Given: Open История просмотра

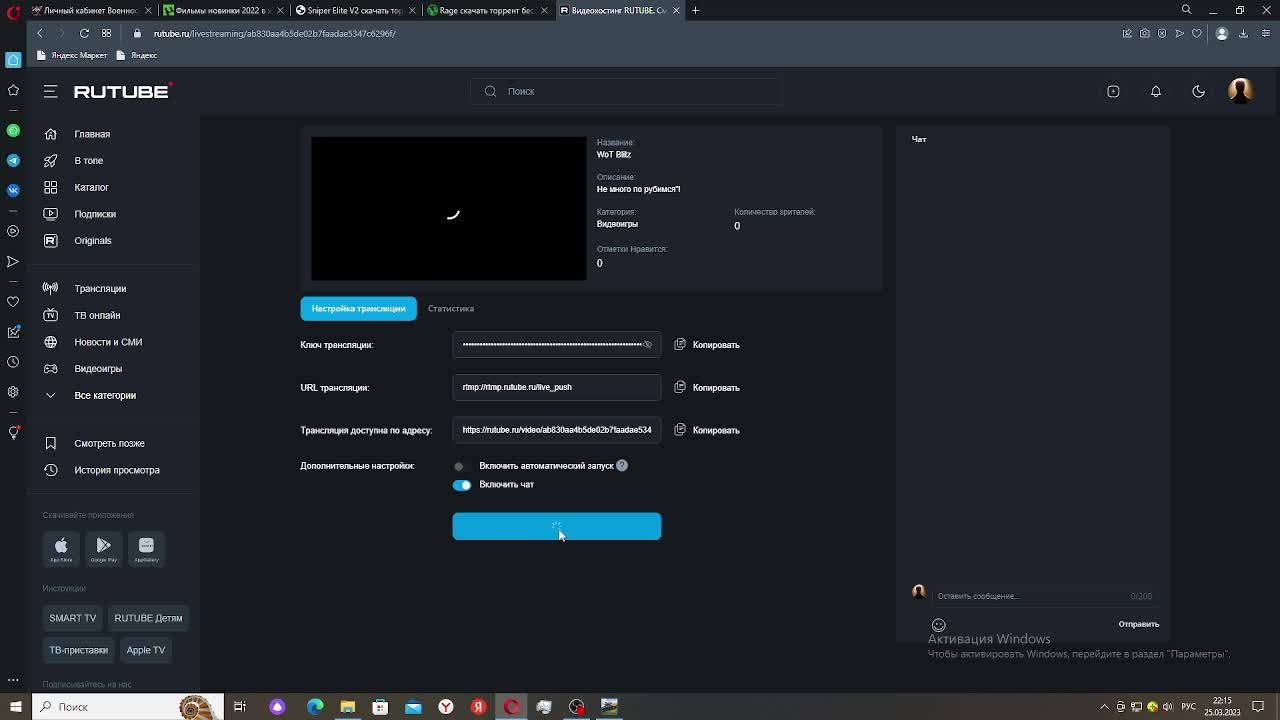Looking at the screenshot, I should click(x=117, y=470).
